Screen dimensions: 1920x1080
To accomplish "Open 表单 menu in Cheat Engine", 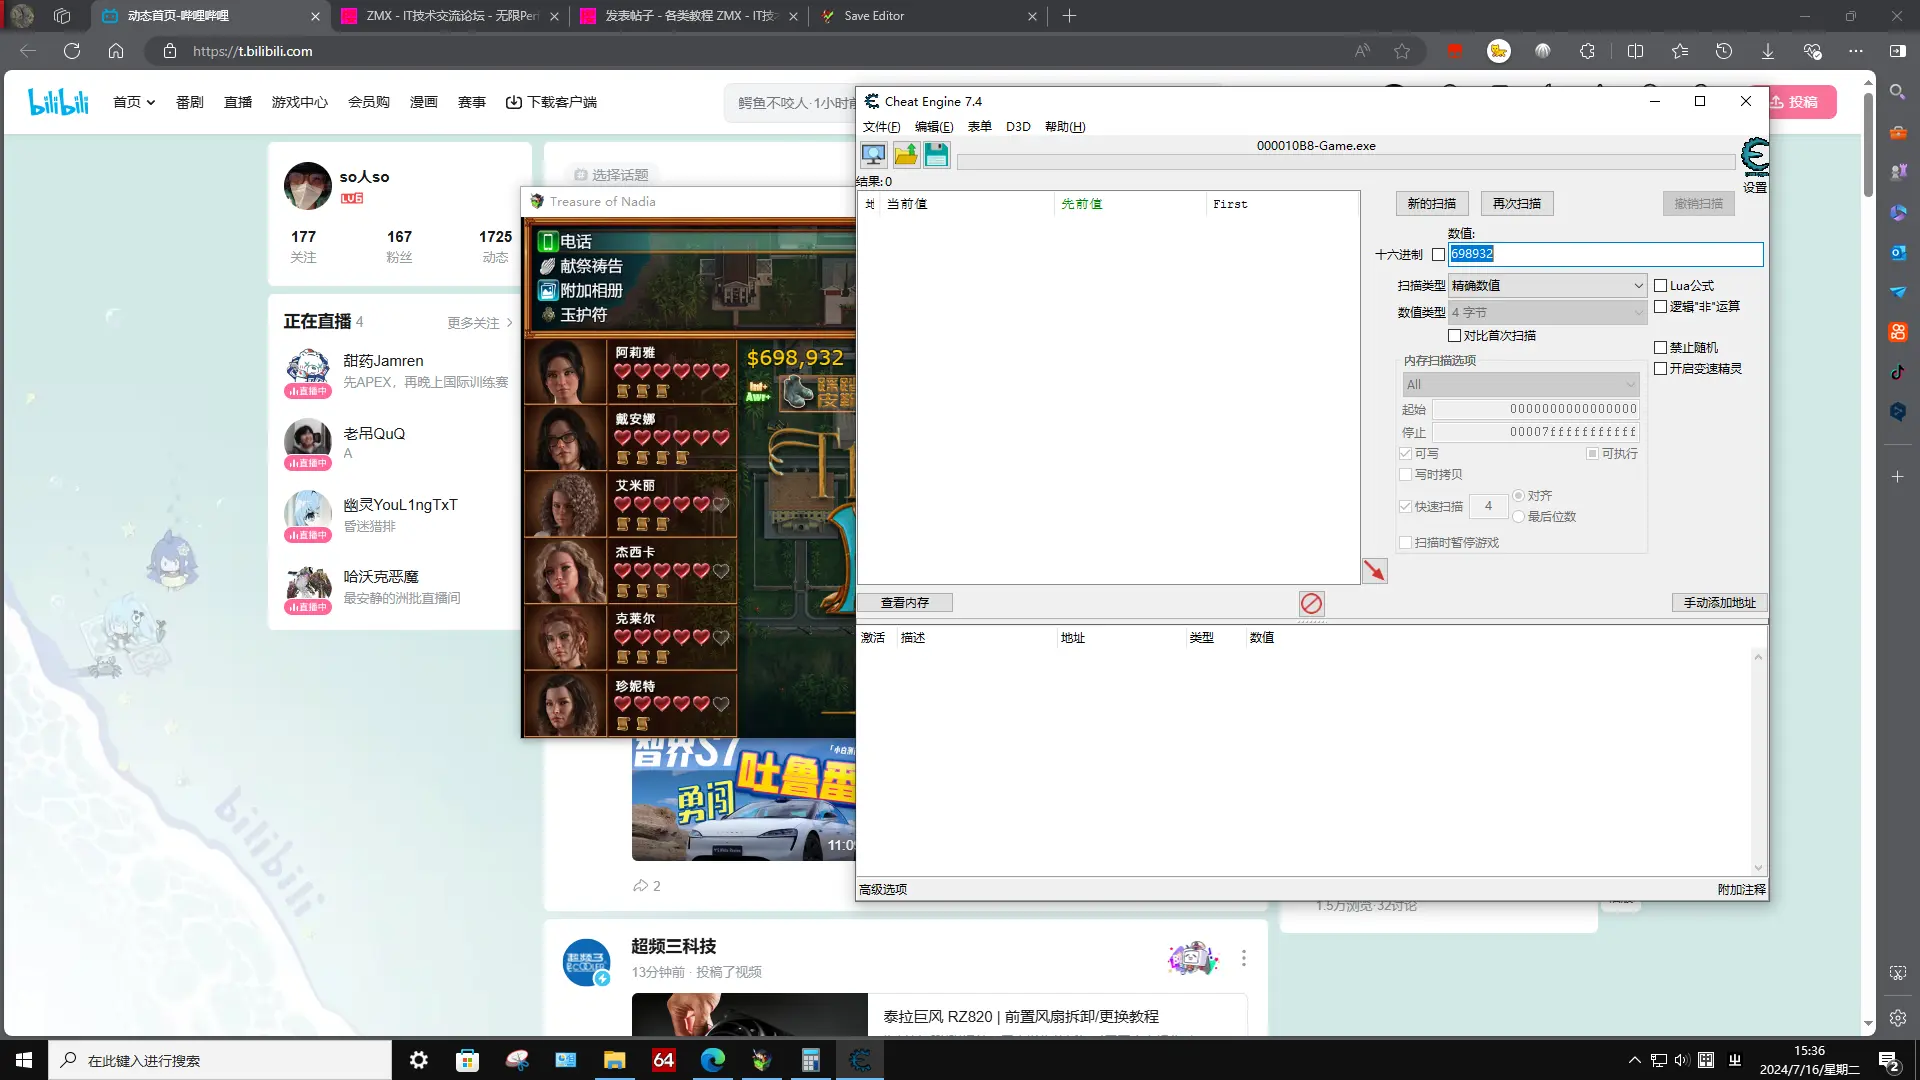I will (979, 127).
